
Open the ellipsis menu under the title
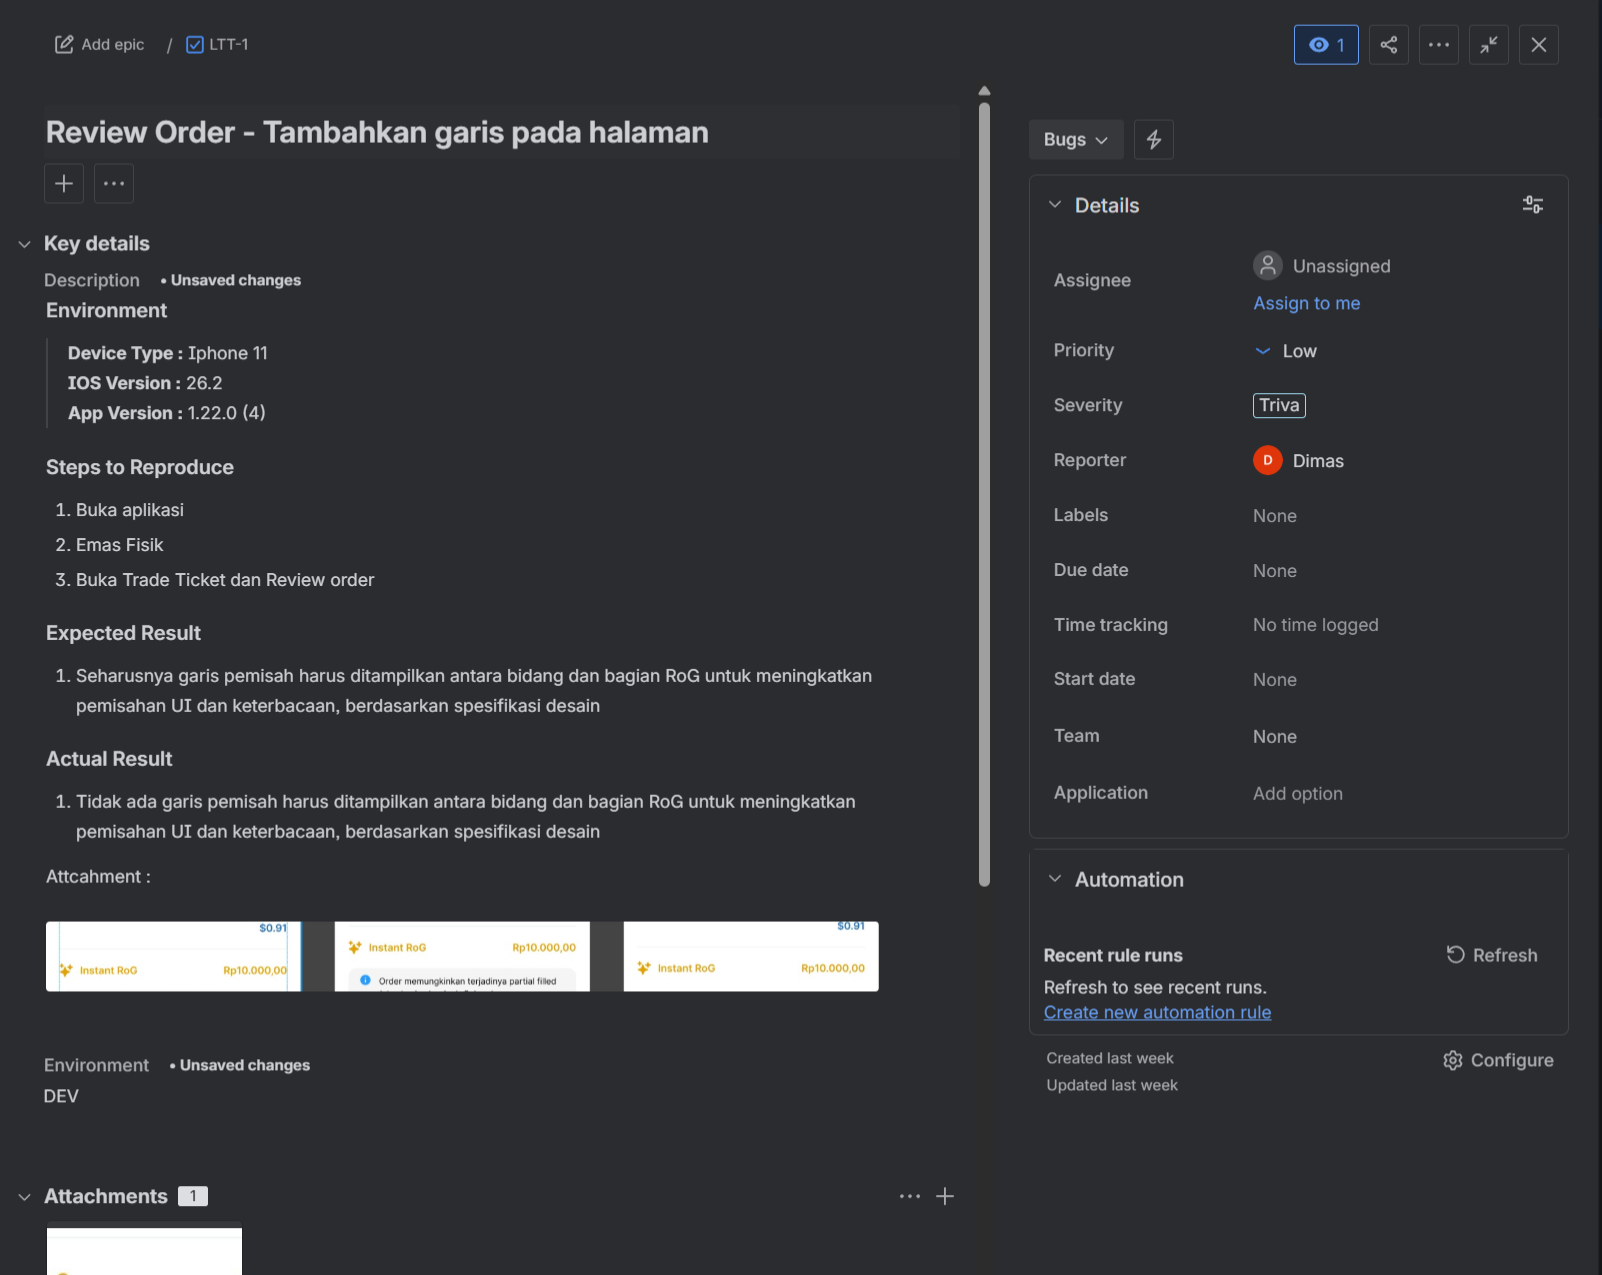[x=114, y=183]
